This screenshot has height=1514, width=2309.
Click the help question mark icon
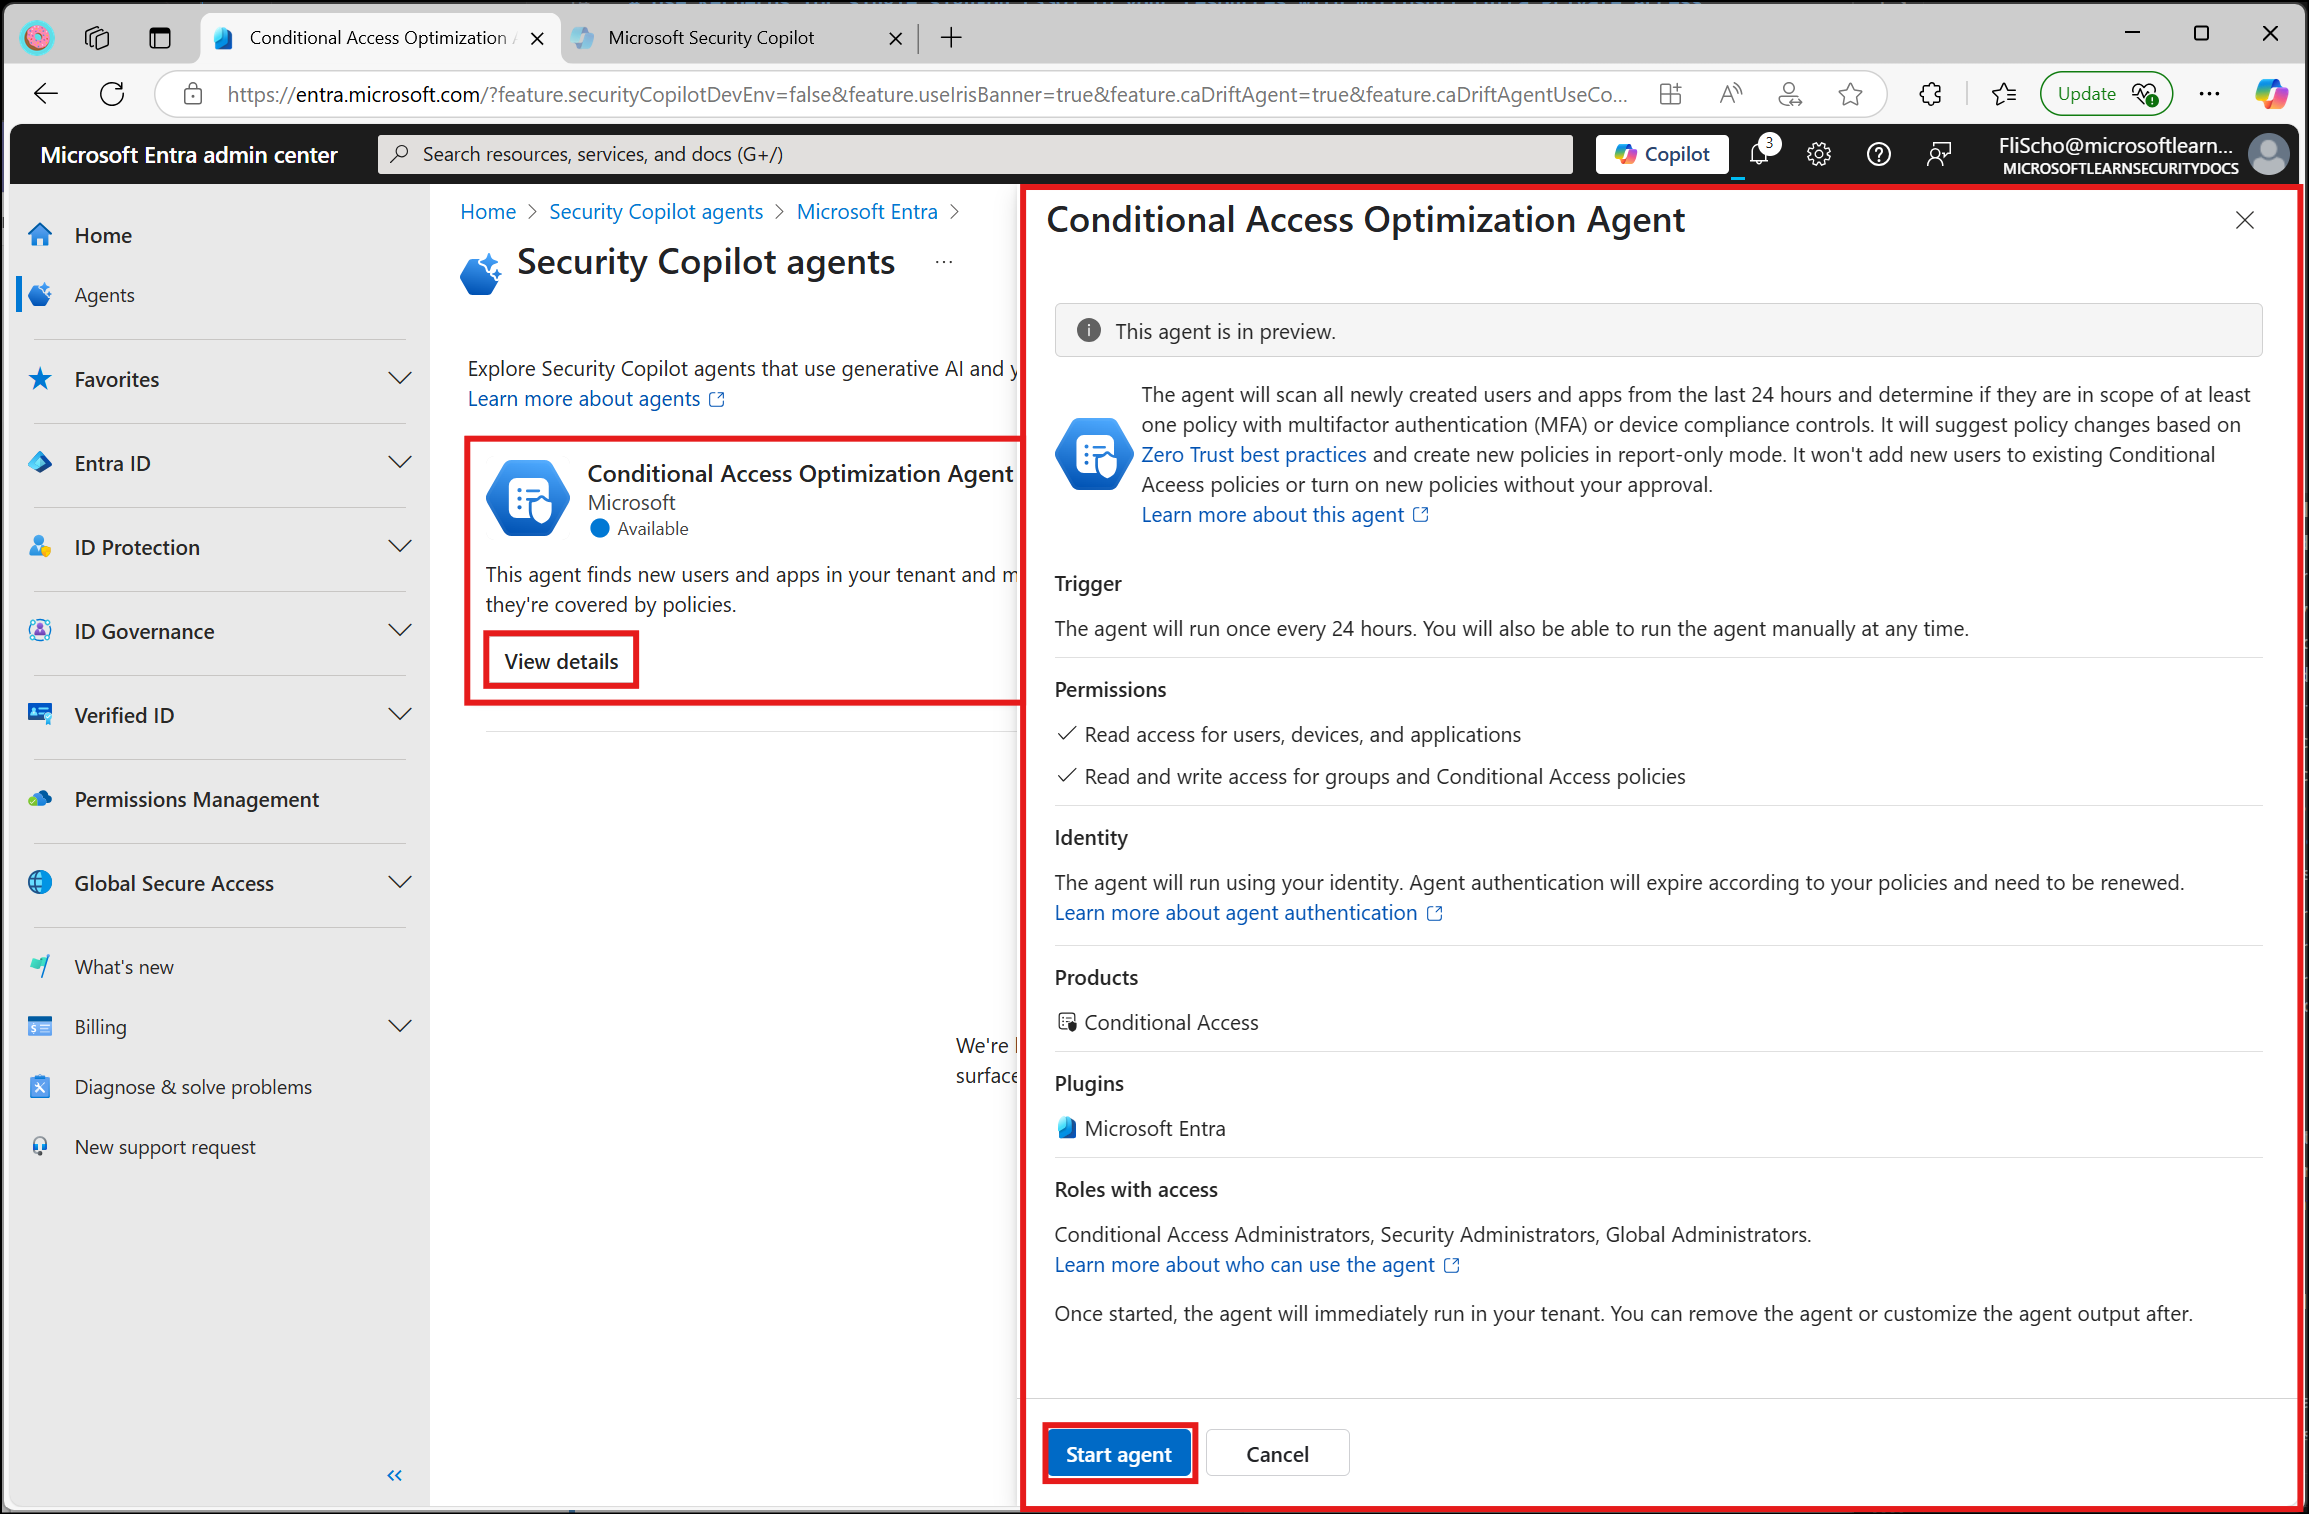pos(1878,154)
